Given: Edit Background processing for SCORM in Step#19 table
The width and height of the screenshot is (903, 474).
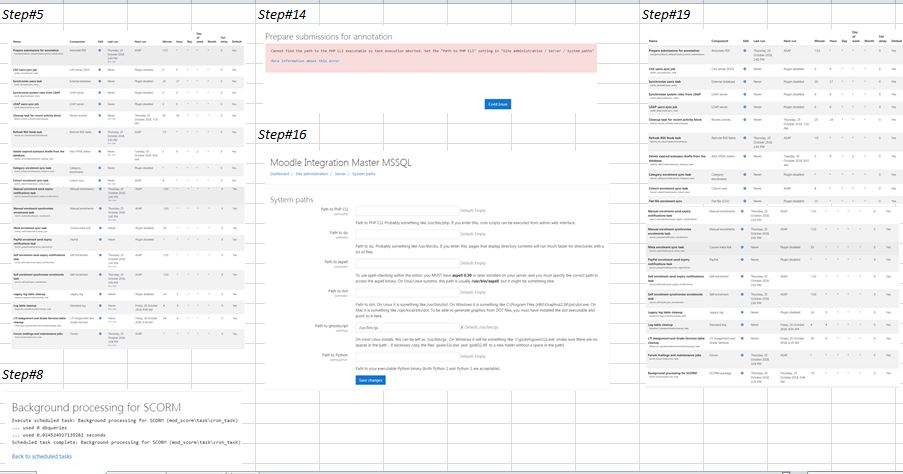Looking at the screenshot, I should click(x=744, y=373).
